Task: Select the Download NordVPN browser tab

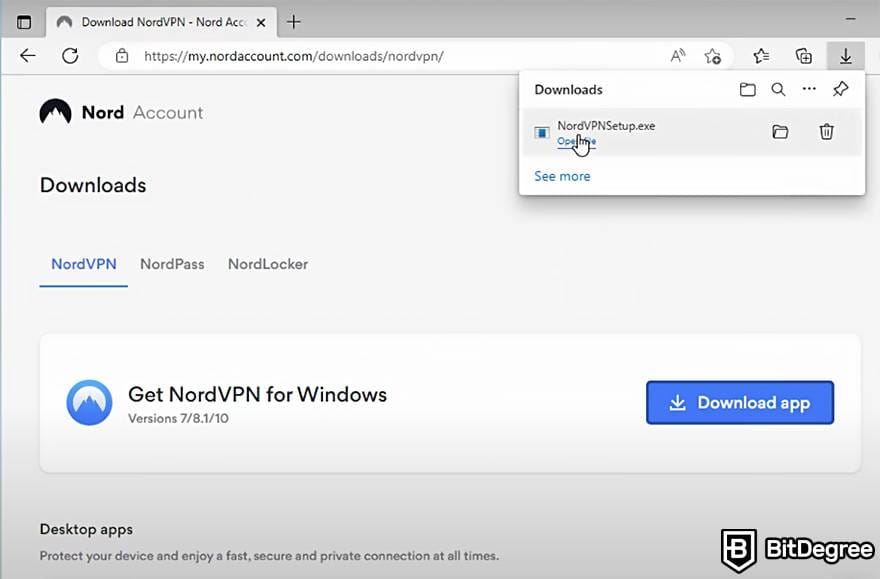Action: point(162,22)
